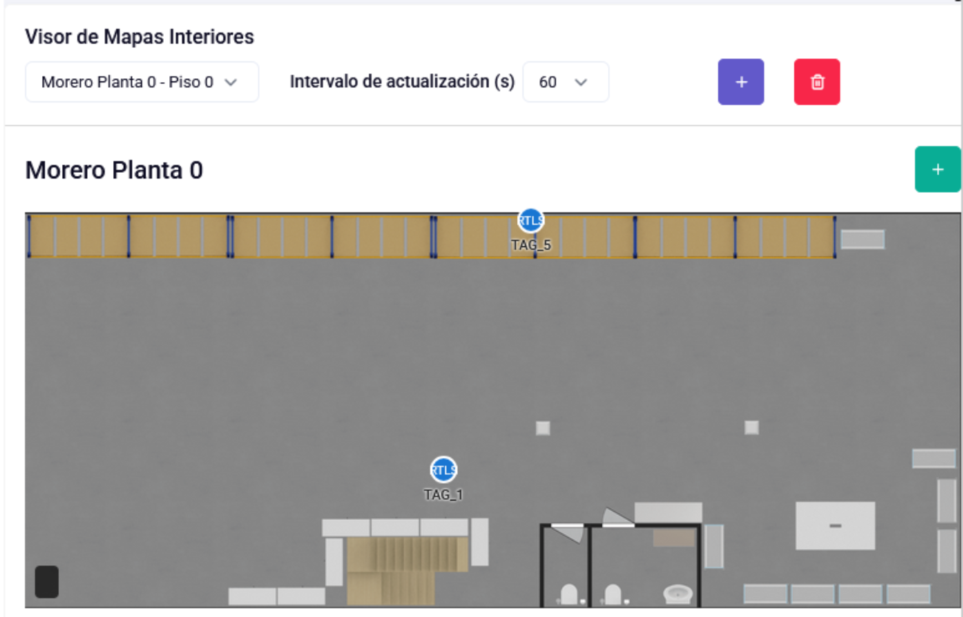Click the purple plus add button
Screen dimensions: 963x617
pyautogui.click(x=741, y=82)
